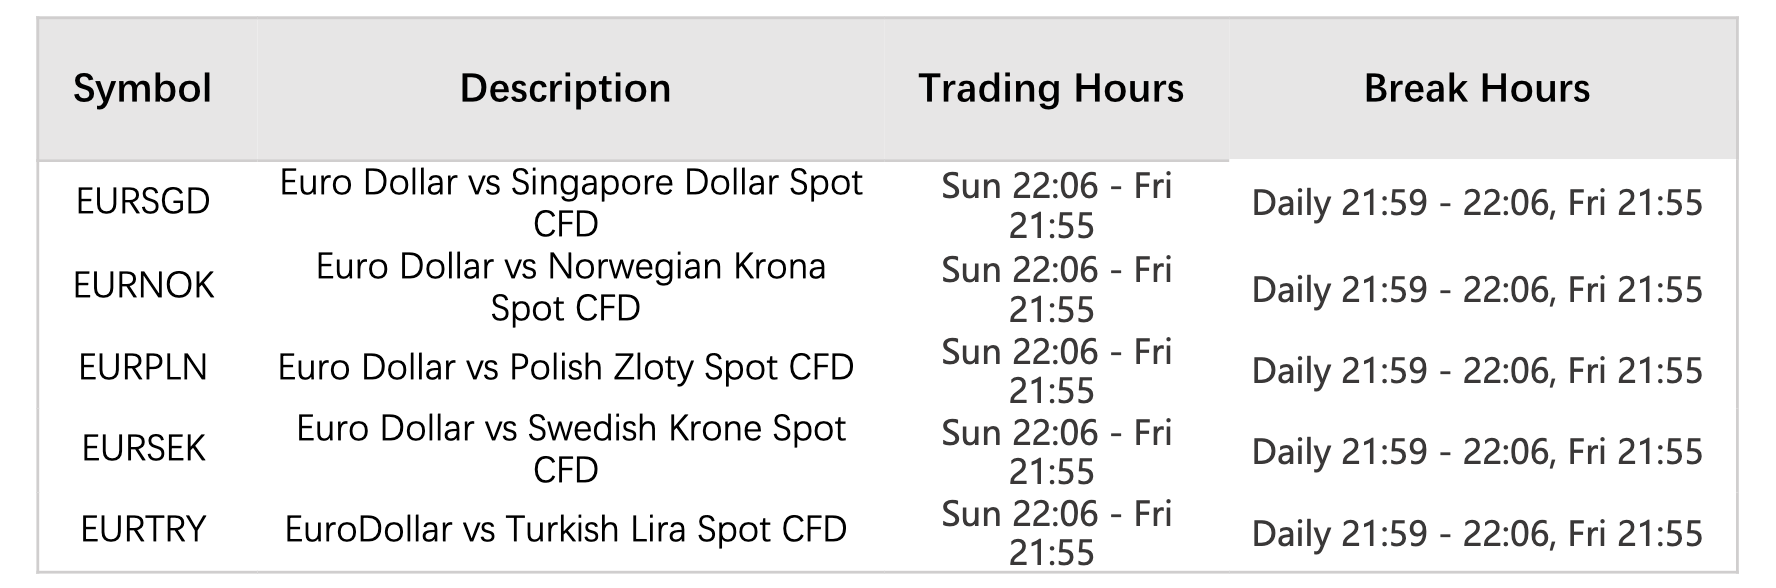
Task: Select the EURNOK symbol cell
Action: 143,286
